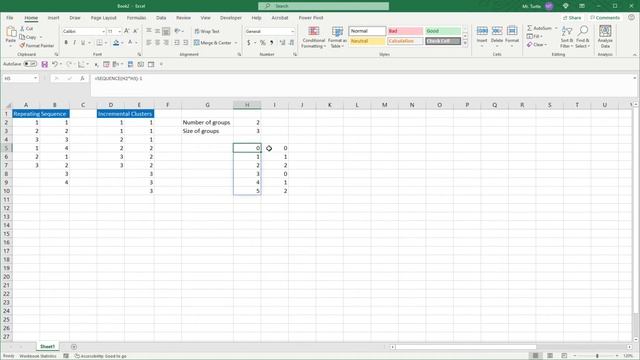
Task: Expand the cell styles gallery
Action: tap(465, 43)
